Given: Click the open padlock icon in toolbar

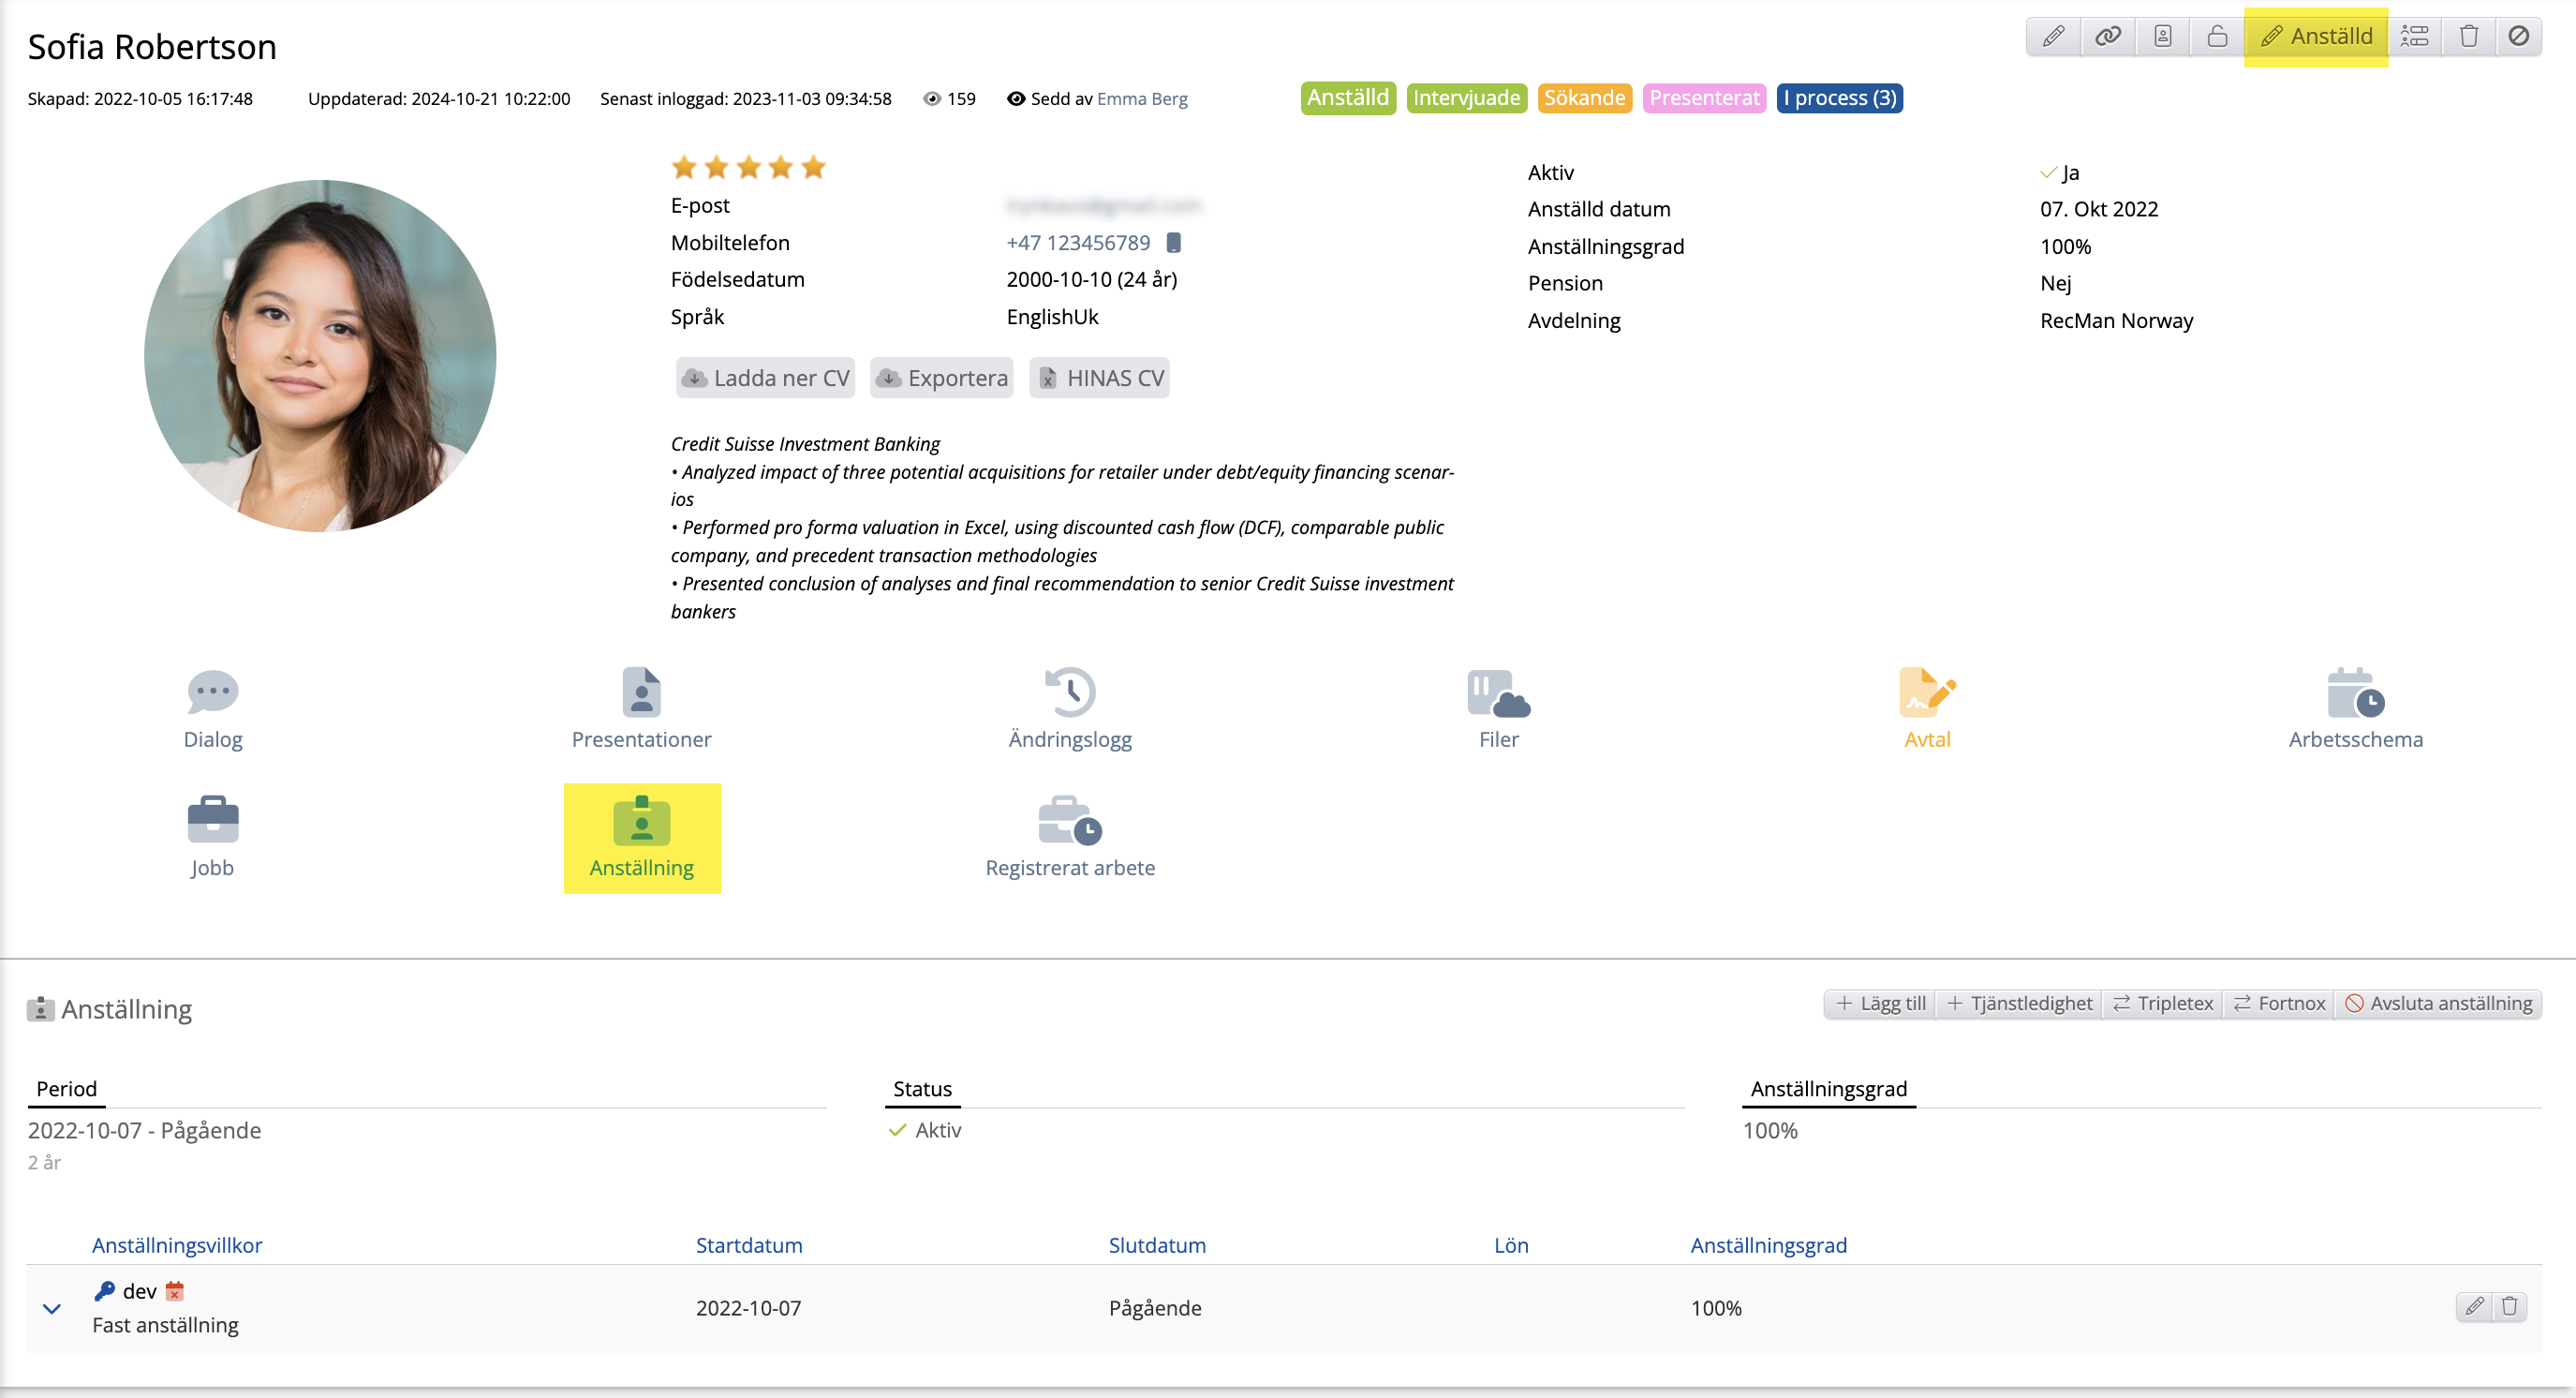Looking at the screenshot, I should [2216, 36].
